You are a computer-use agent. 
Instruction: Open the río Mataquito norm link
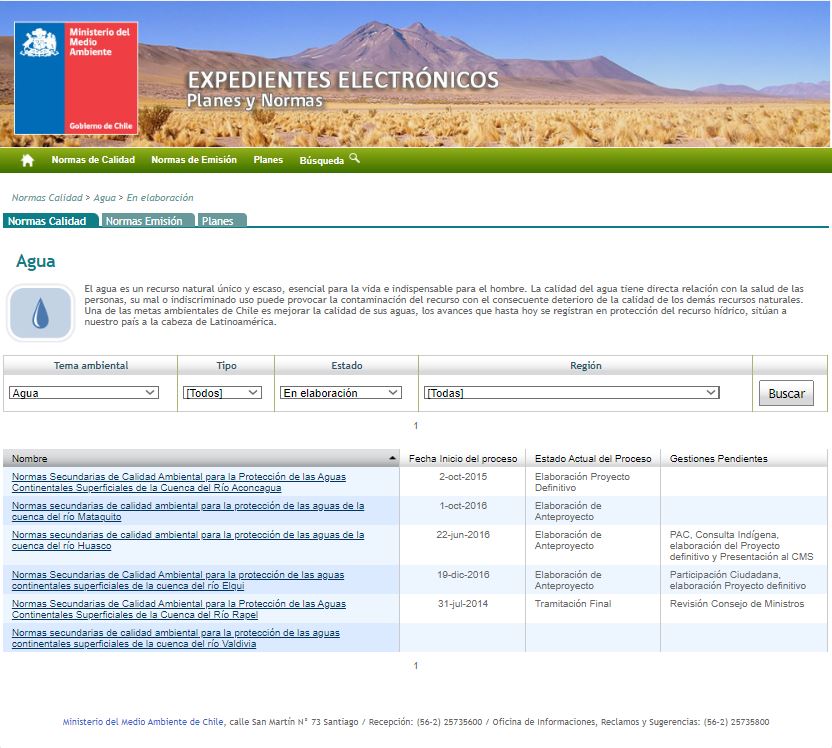coord(188,511)
